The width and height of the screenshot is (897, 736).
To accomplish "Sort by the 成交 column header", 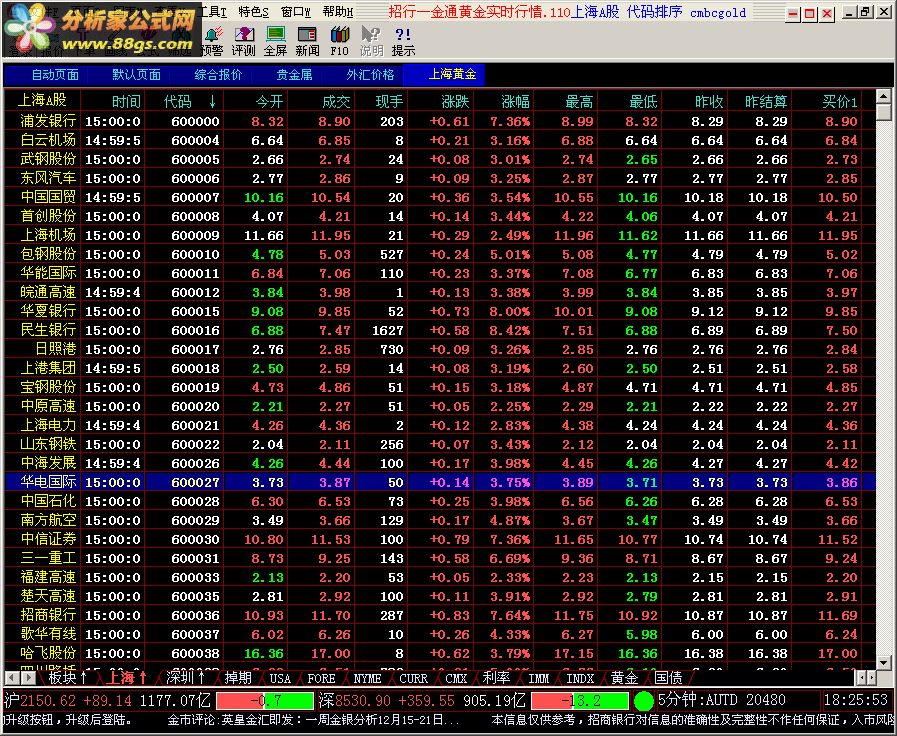I will click(335, 101).
